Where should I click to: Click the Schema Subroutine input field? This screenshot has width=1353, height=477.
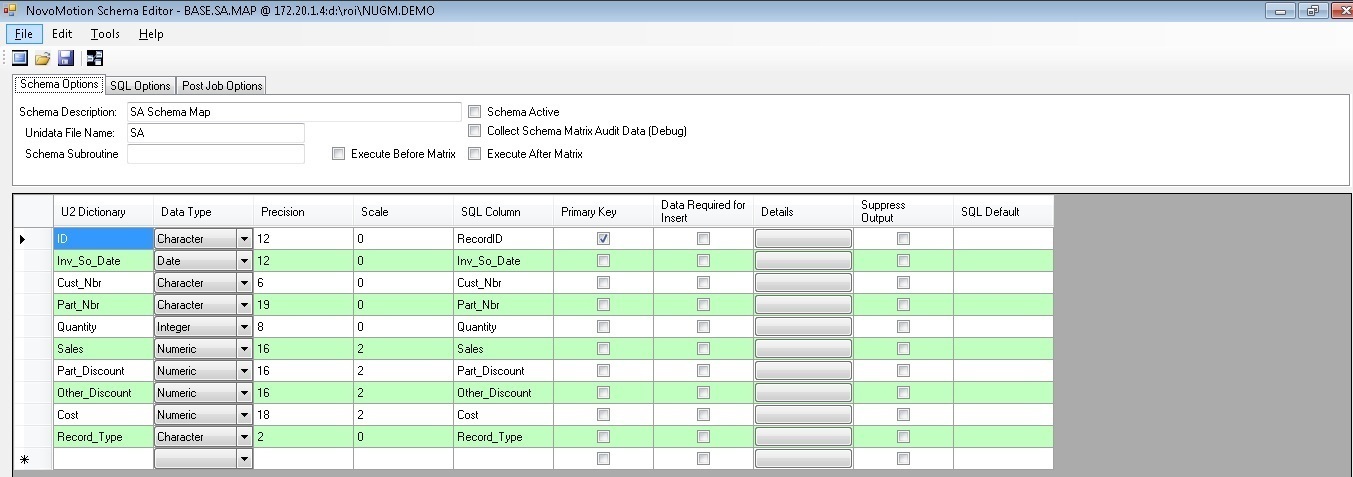215,154
